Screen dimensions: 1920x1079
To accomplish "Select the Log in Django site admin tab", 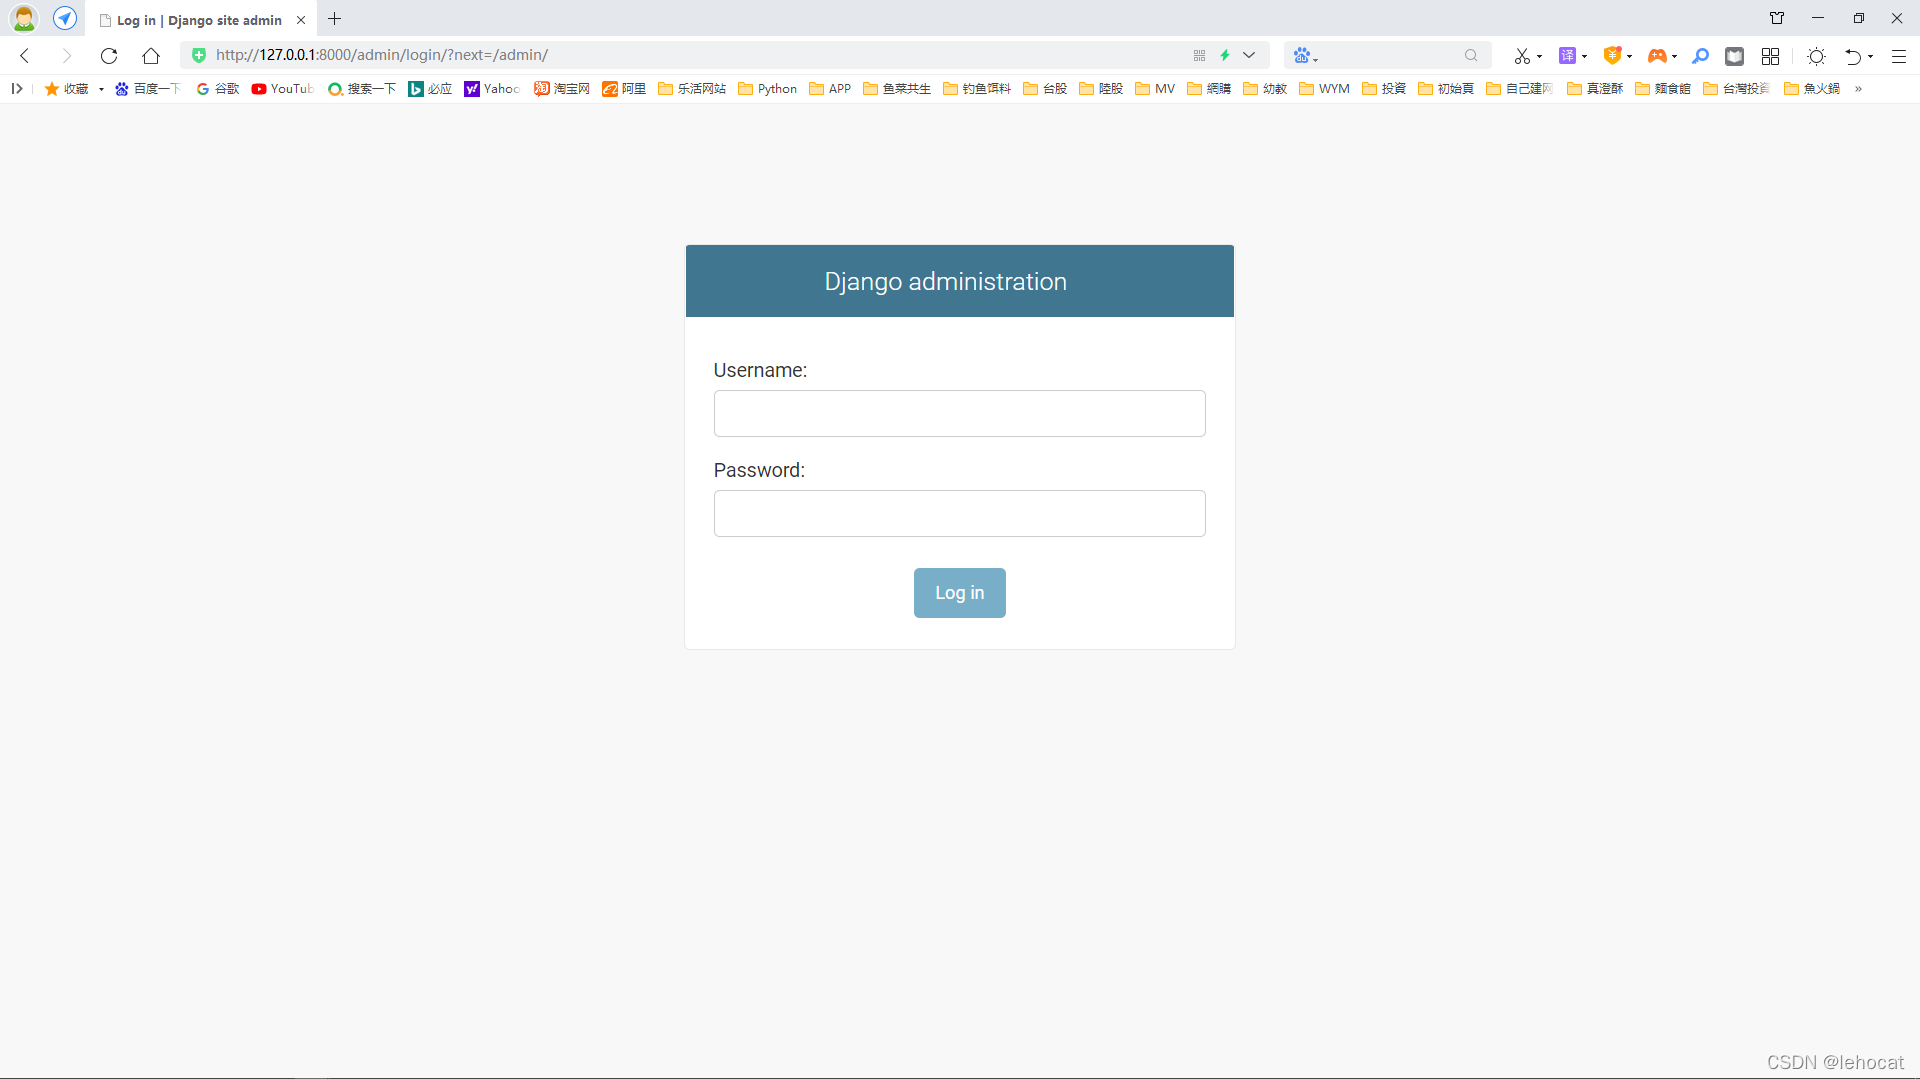I will [200, 20].
